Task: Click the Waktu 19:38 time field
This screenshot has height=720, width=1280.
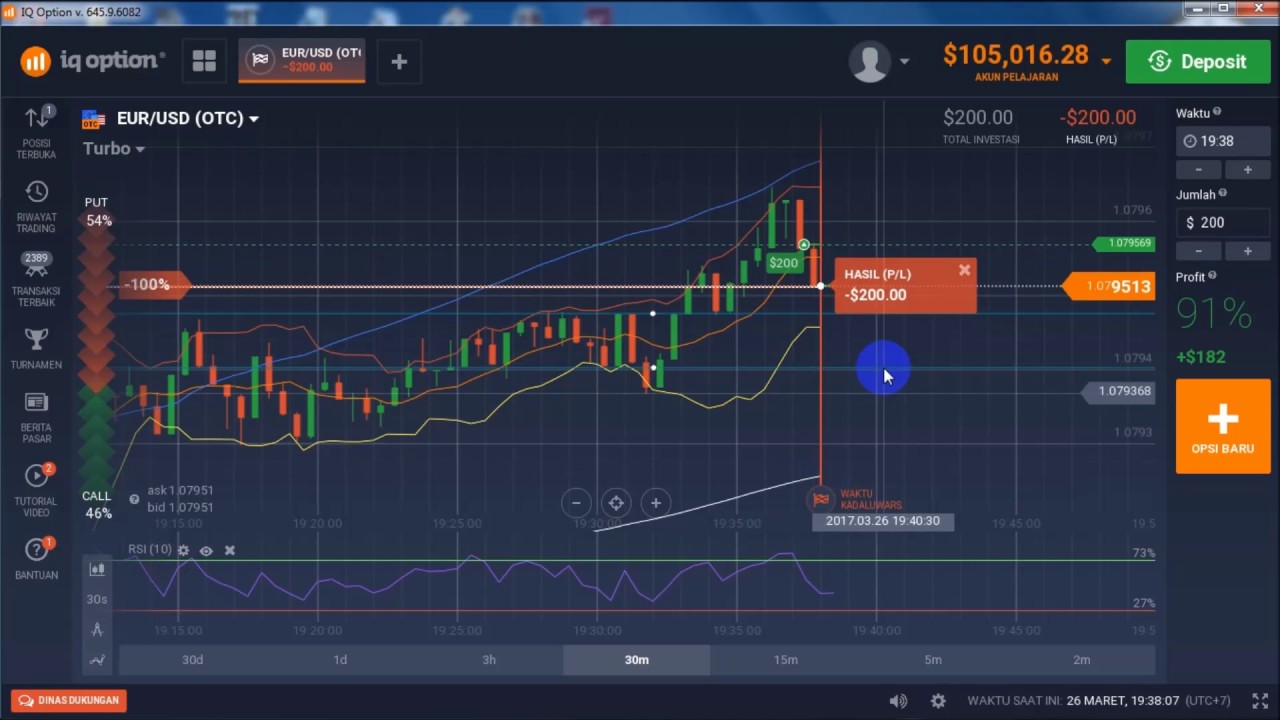Action: 1223,141
